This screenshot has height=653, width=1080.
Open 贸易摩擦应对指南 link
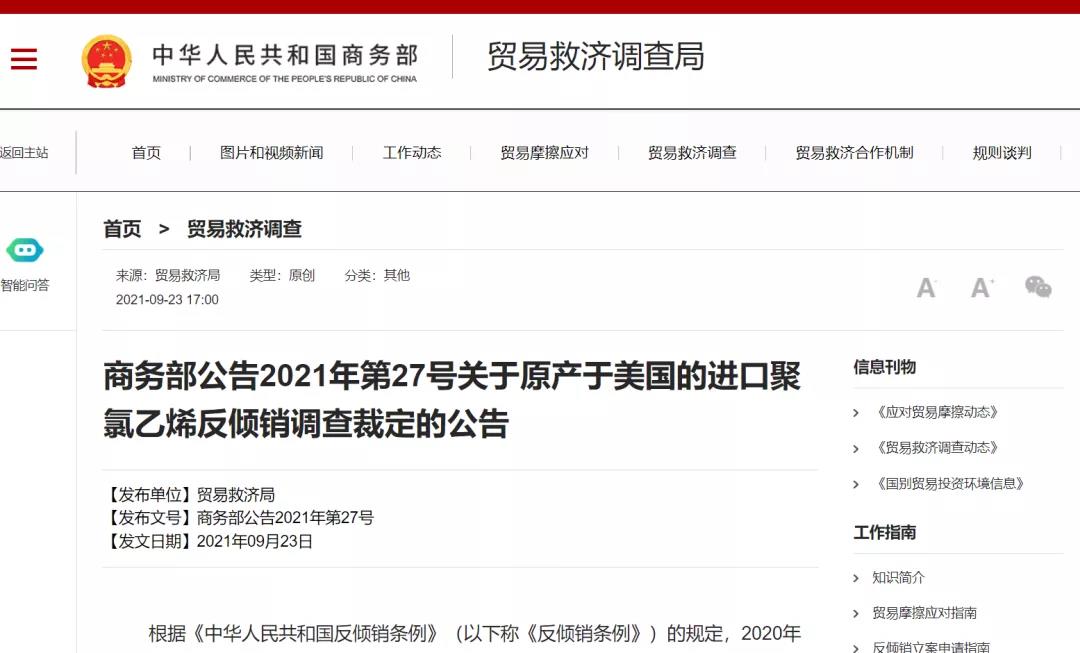[924, 614]
